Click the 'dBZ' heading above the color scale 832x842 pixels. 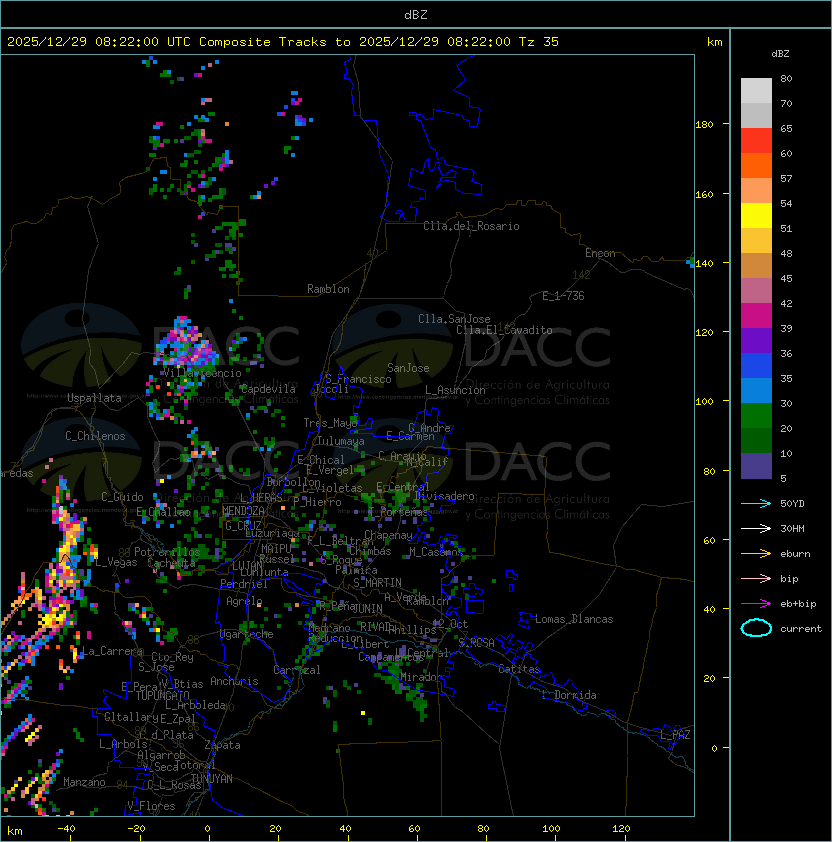780,54
